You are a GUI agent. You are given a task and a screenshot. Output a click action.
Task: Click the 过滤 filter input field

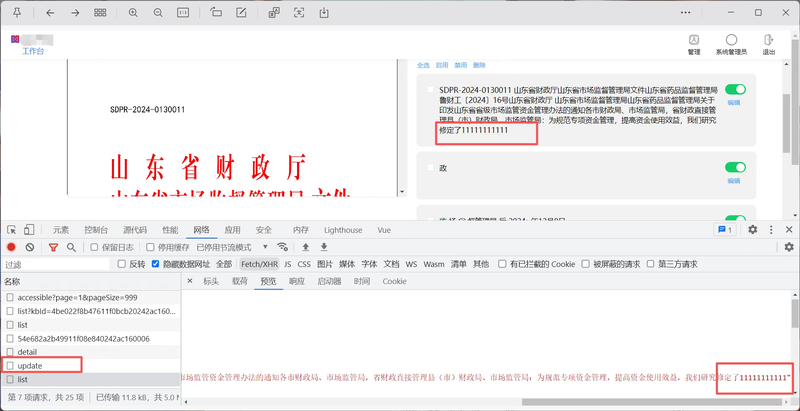[56, 265]
